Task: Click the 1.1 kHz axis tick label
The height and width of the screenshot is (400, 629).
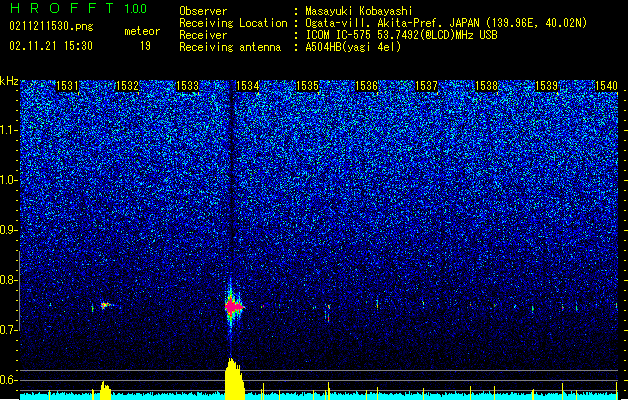Action: pyautogui.click(x=8, y=130)
